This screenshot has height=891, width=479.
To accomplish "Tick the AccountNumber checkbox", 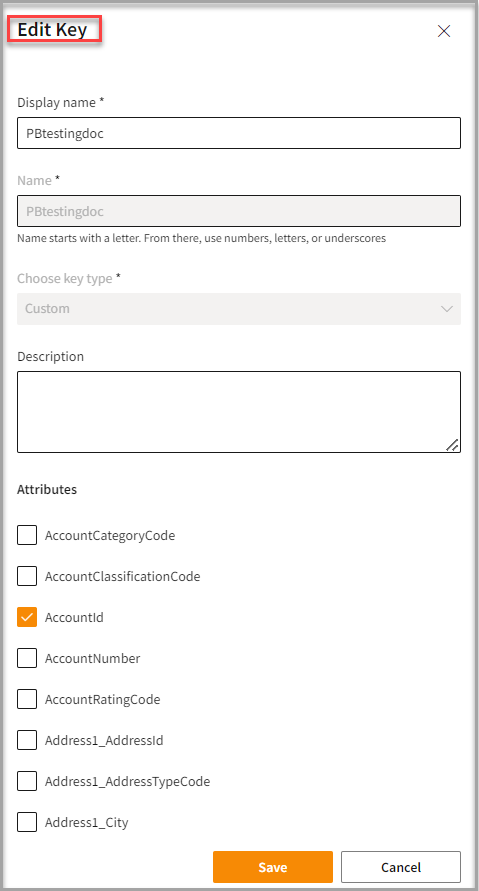I will tap(27, 658).
